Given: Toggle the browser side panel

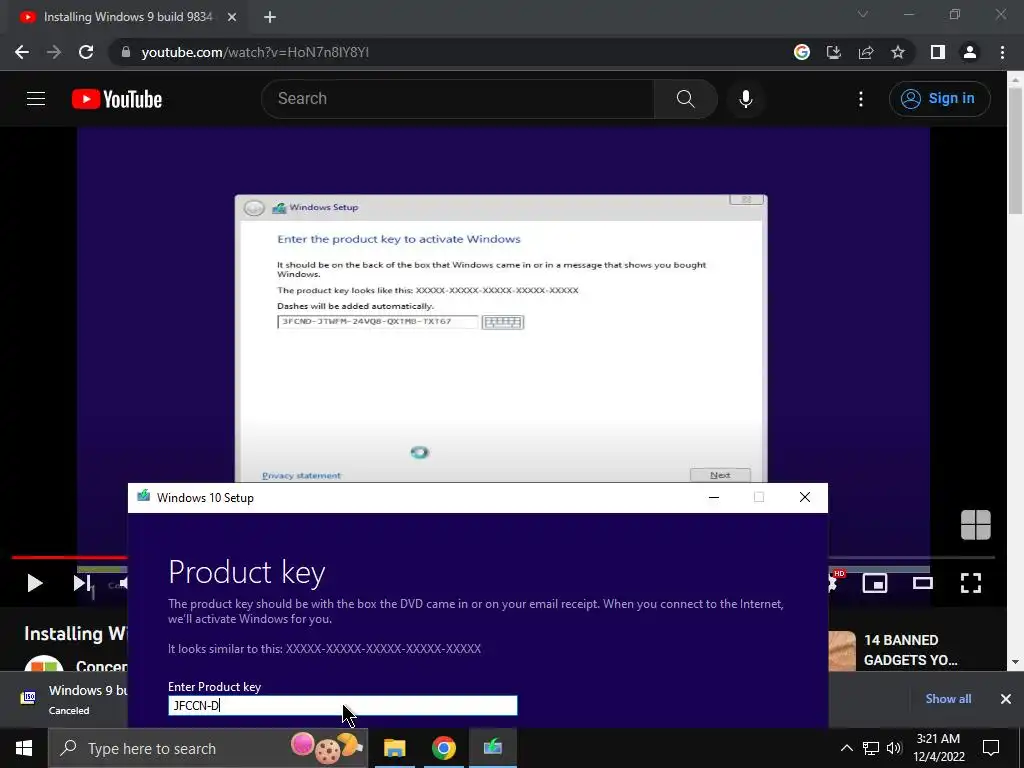Looking at the screenshot, I should pos(938,52).
